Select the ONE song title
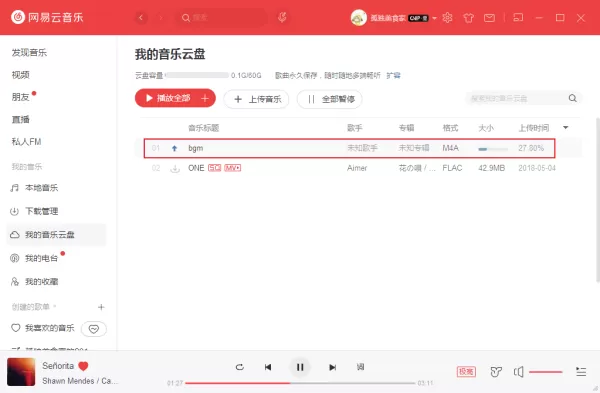 tap(196, 168)
